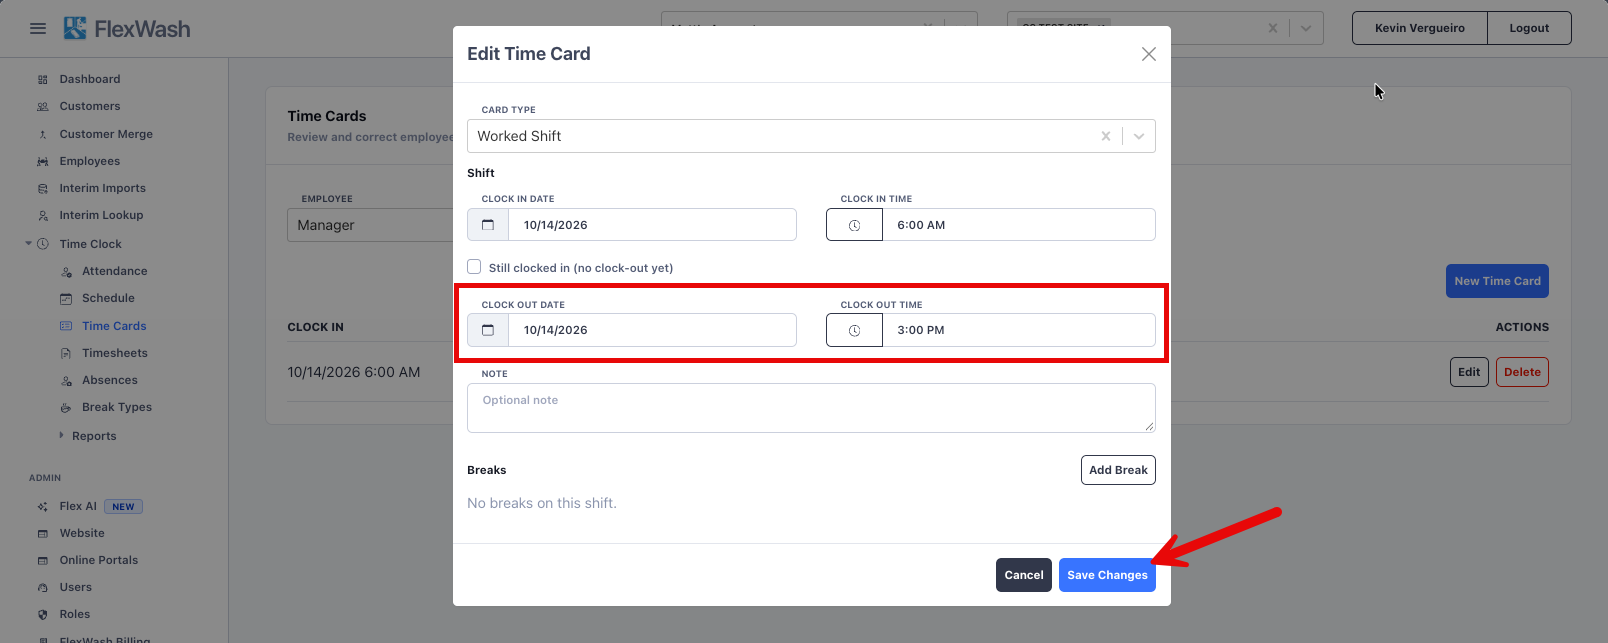
Task: Click the Timesheets sidebar icon
Action: pyautogui.click(x=66, y=353)
